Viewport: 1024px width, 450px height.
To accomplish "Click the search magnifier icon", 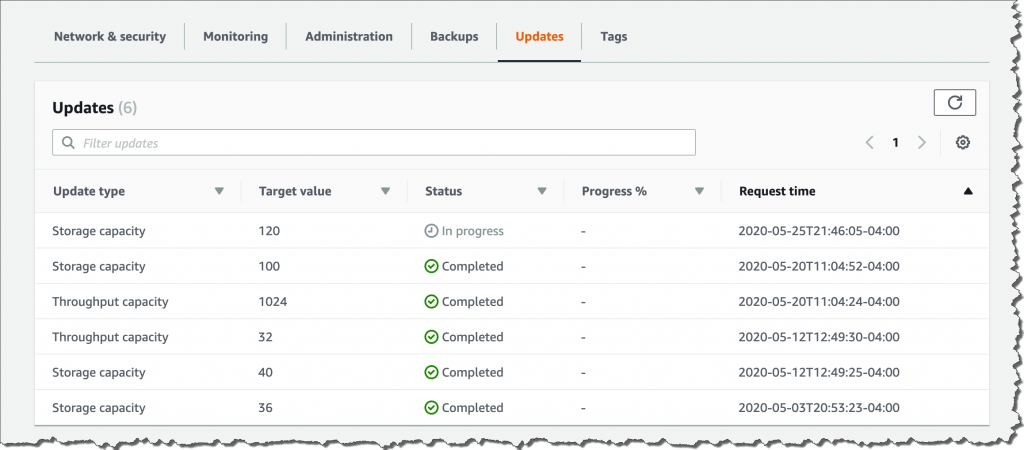I will [68, 143].
